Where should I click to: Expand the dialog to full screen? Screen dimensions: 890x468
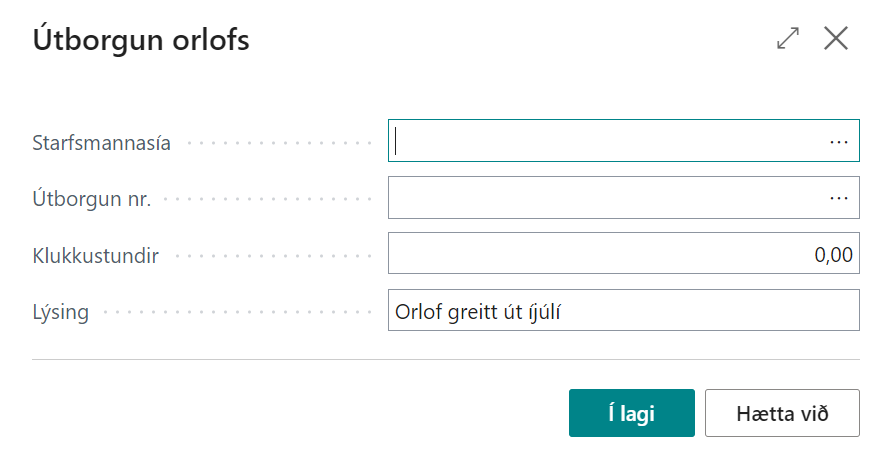point(788,39)
